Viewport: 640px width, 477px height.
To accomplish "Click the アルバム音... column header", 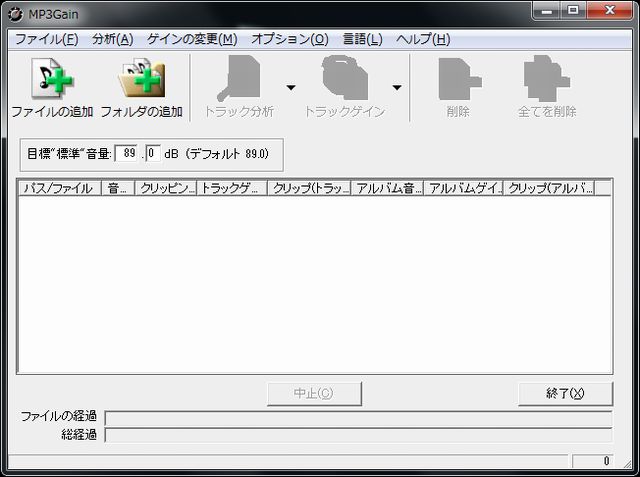I will [x=387, y=189].
